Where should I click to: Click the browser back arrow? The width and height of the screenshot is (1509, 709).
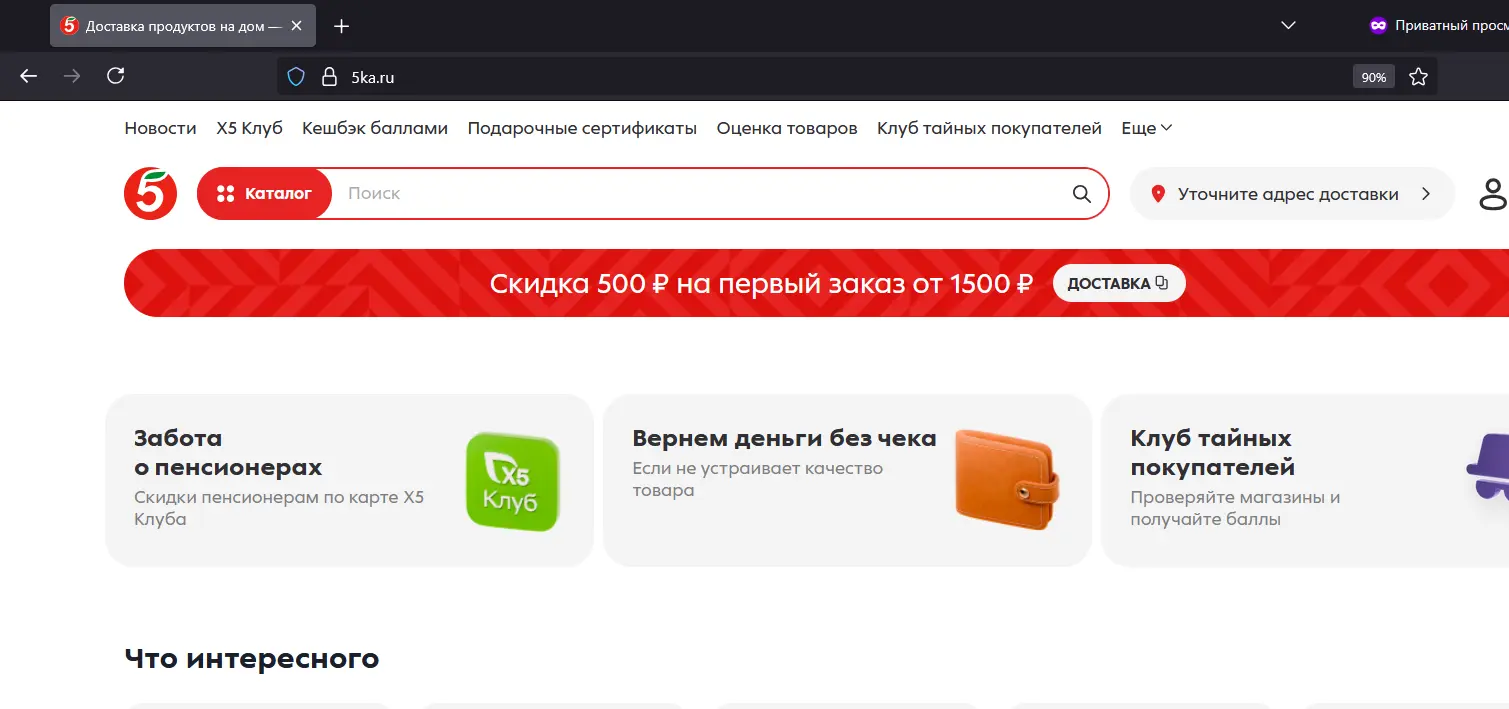(28, 76)
